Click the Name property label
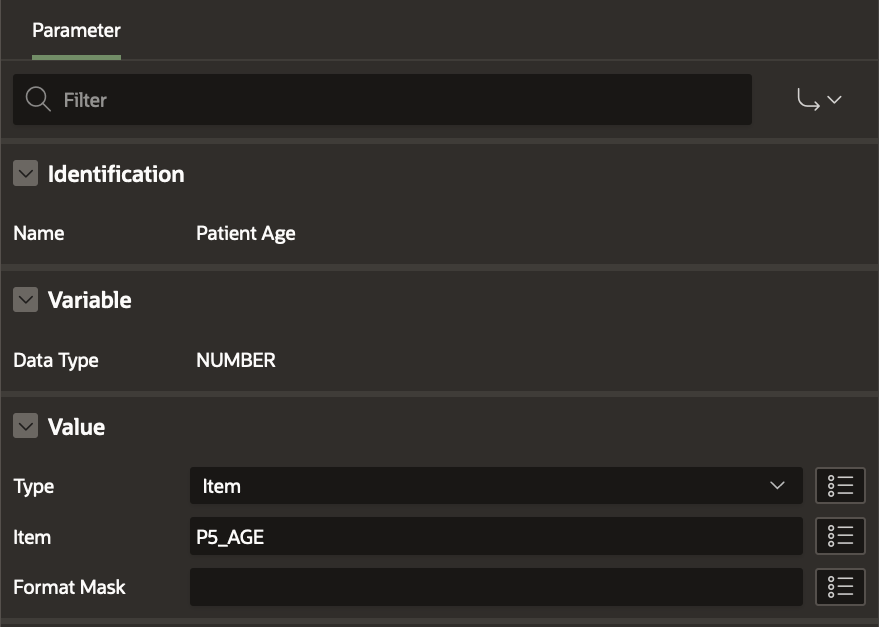Viewport: 879px width, 627px height. pyautogui.click(x=39, y=234)
